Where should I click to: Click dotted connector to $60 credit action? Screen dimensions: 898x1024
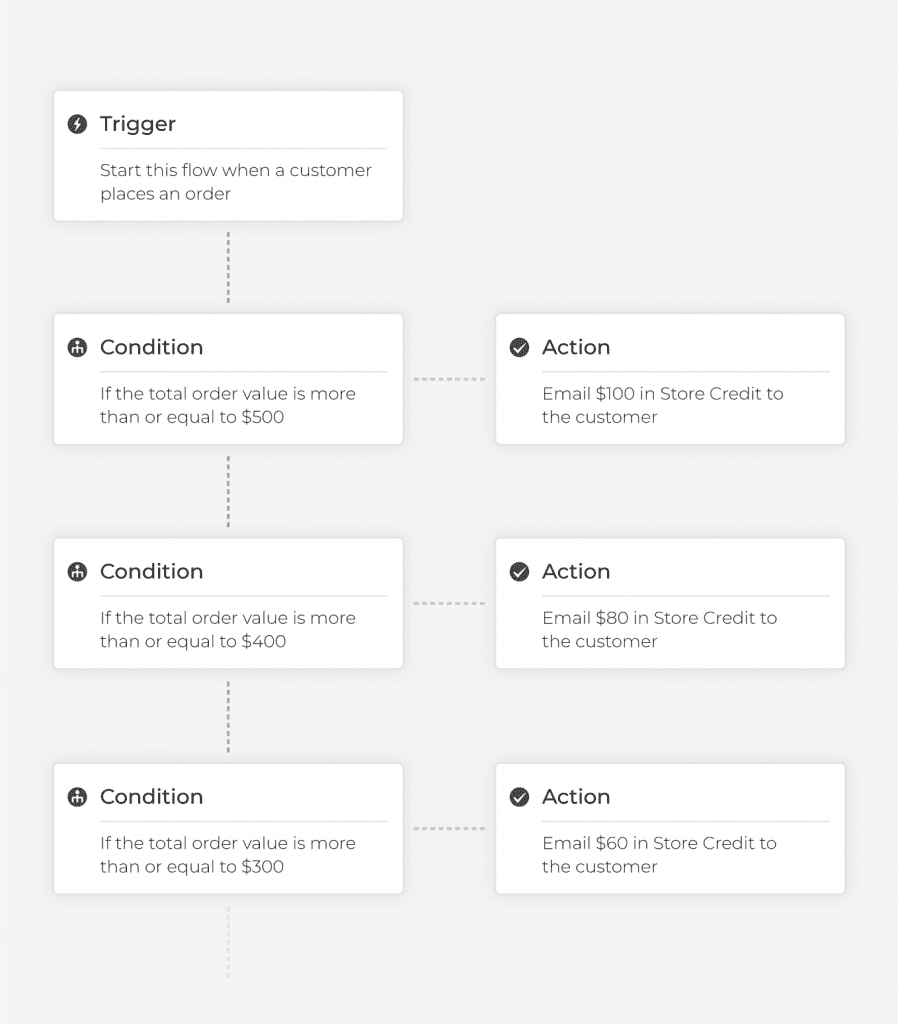tap(449, 828)
